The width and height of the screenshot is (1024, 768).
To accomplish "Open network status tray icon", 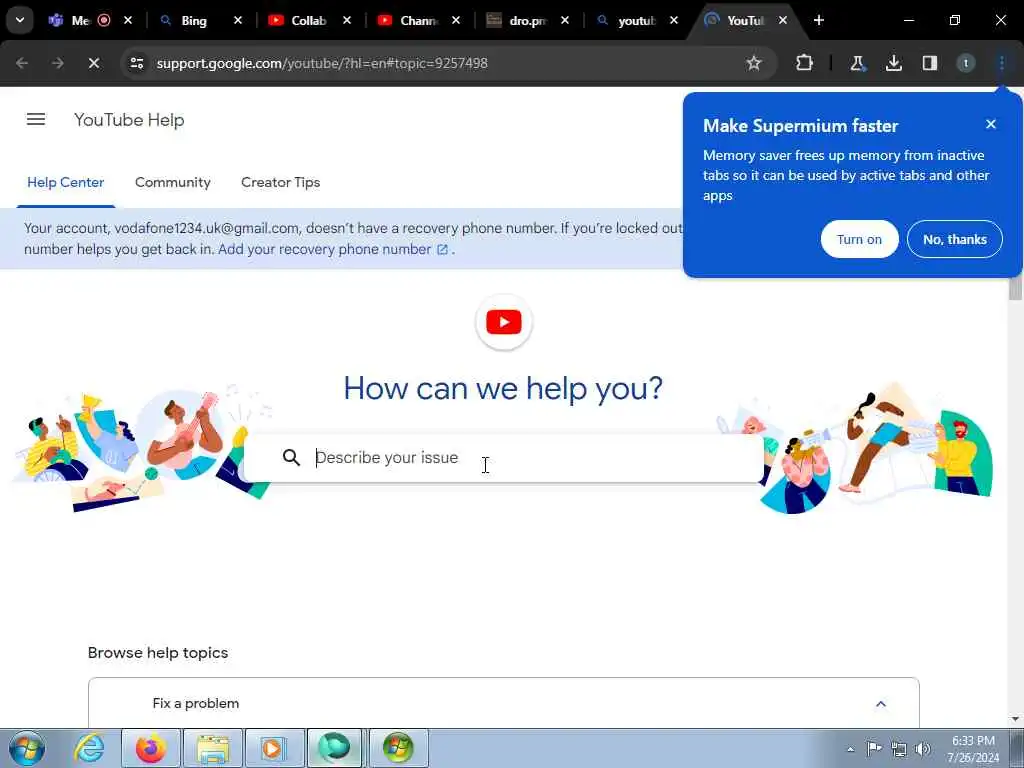I will point(899,748).
